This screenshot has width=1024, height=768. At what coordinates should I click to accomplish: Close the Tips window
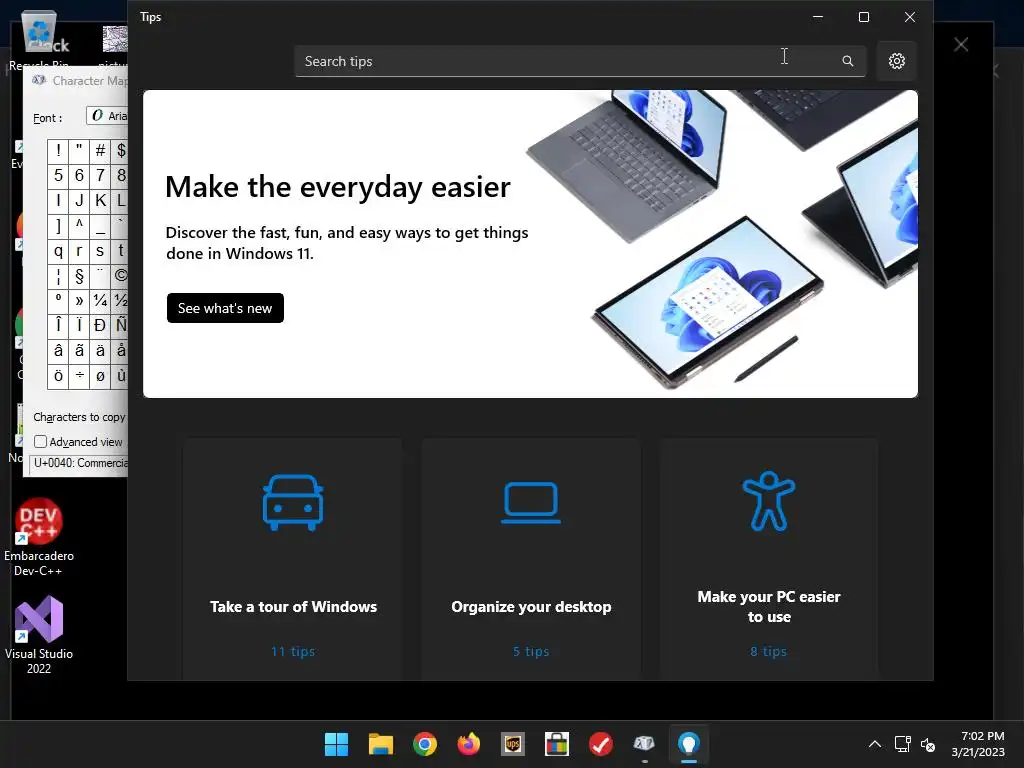click(910, 17)
